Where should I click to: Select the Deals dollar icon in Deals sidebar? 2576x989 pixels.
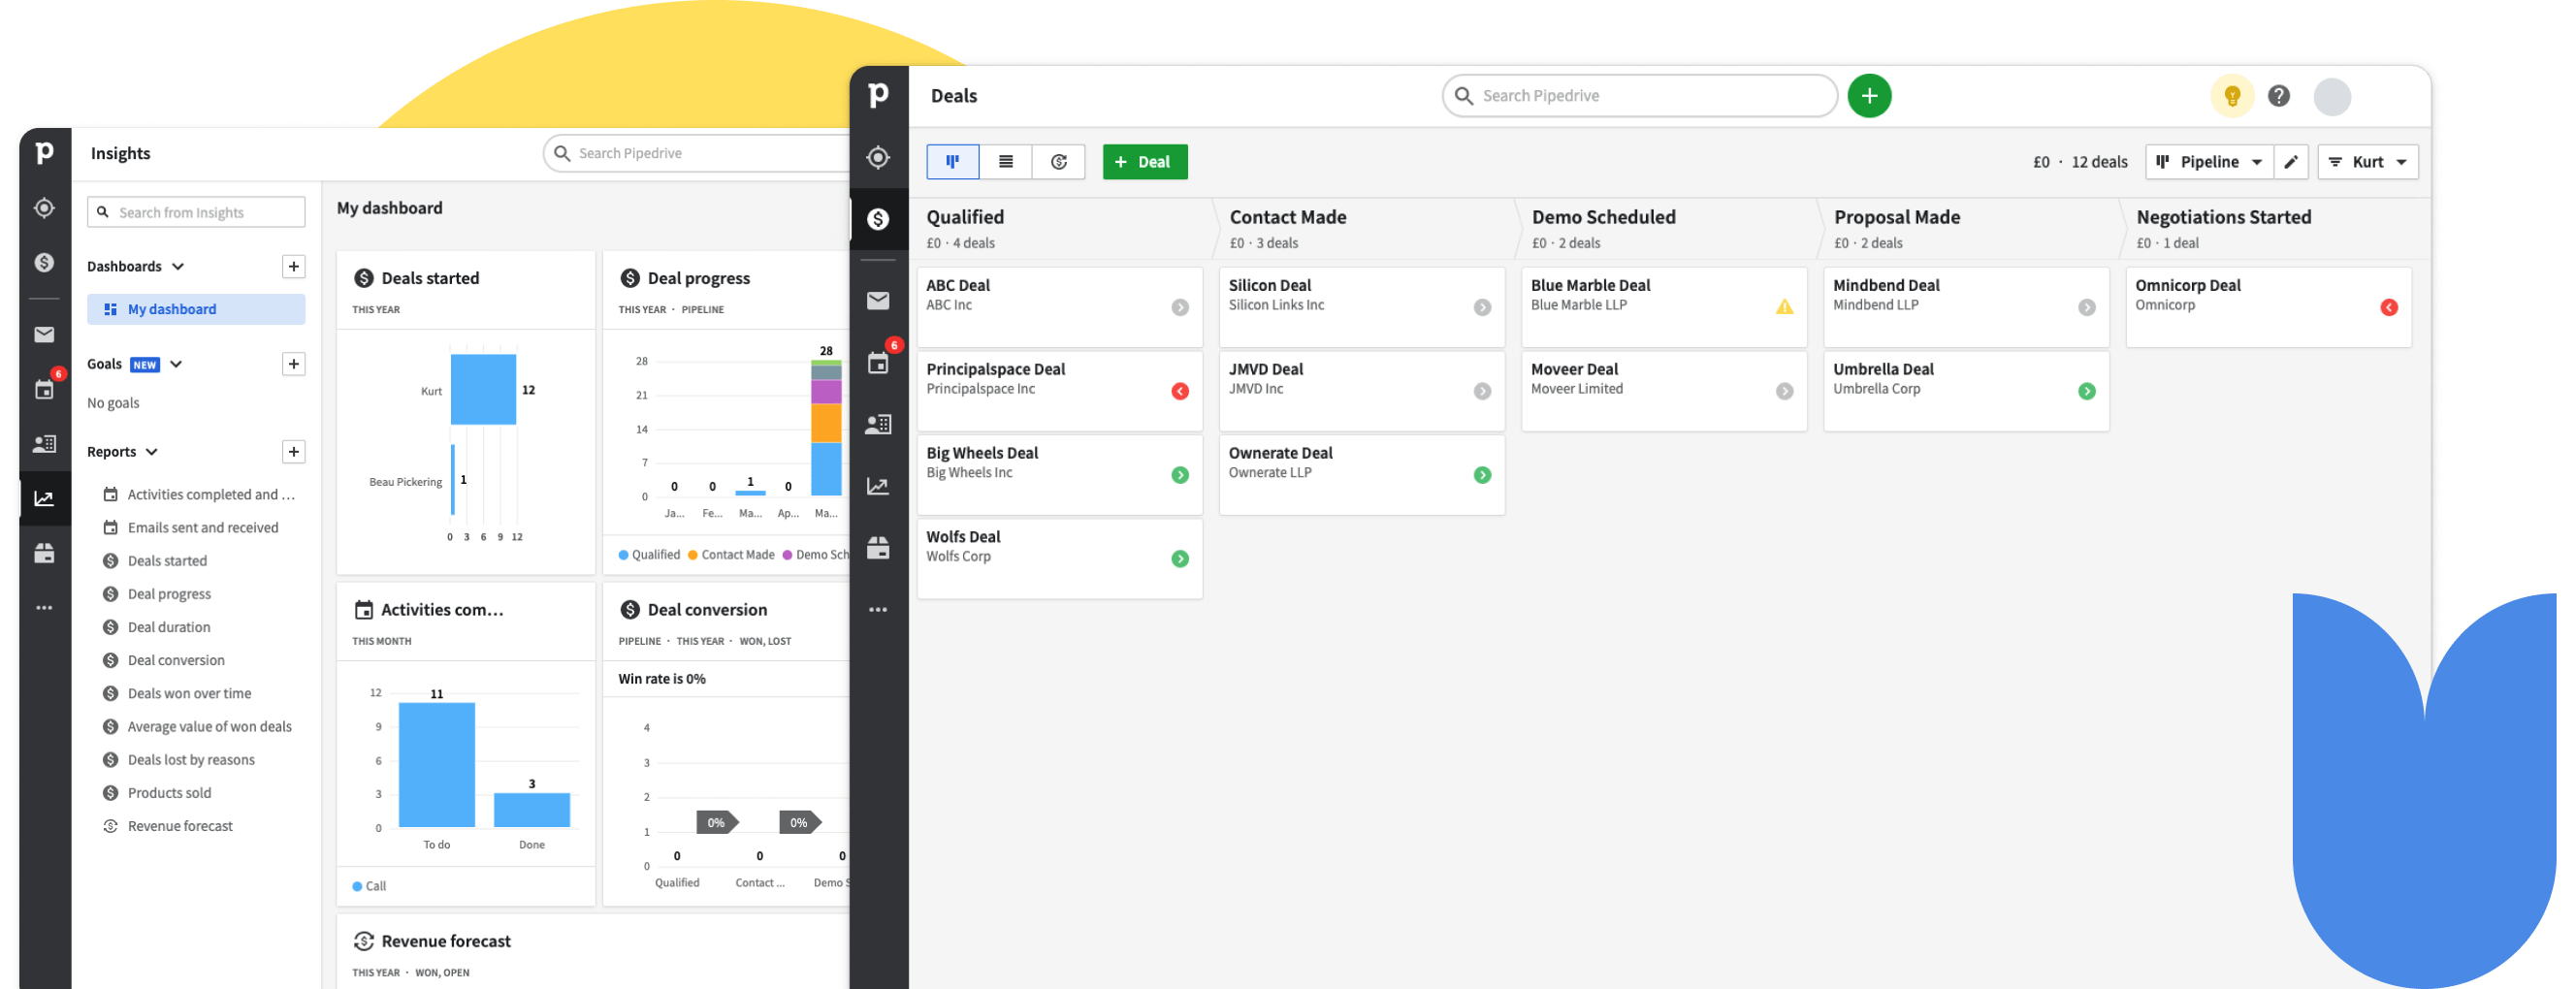point(878,219)
